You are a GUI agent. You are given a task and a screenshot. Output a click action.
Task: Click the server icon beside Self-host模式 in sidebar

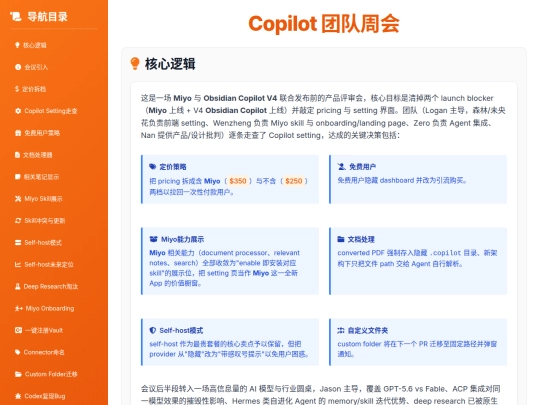coord(18,242)
